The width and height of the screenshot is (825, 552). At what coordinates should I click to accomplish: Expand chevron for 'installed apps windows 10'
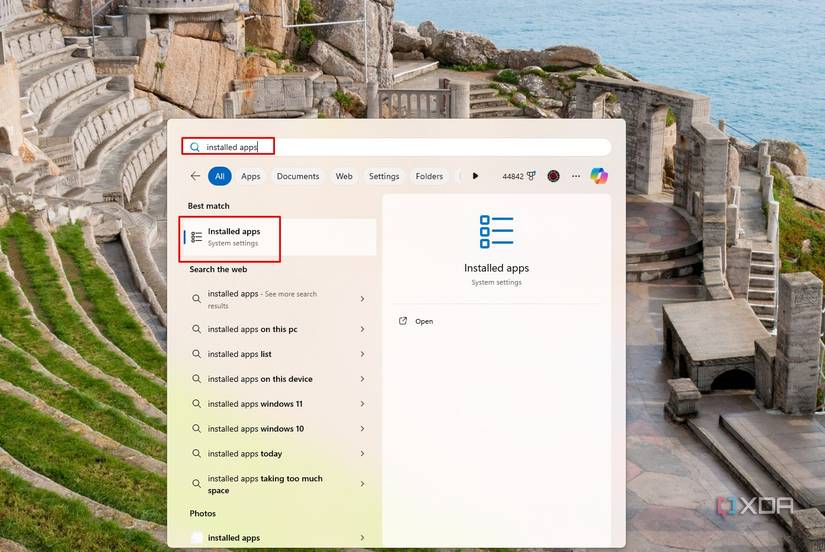coord(363,429)
